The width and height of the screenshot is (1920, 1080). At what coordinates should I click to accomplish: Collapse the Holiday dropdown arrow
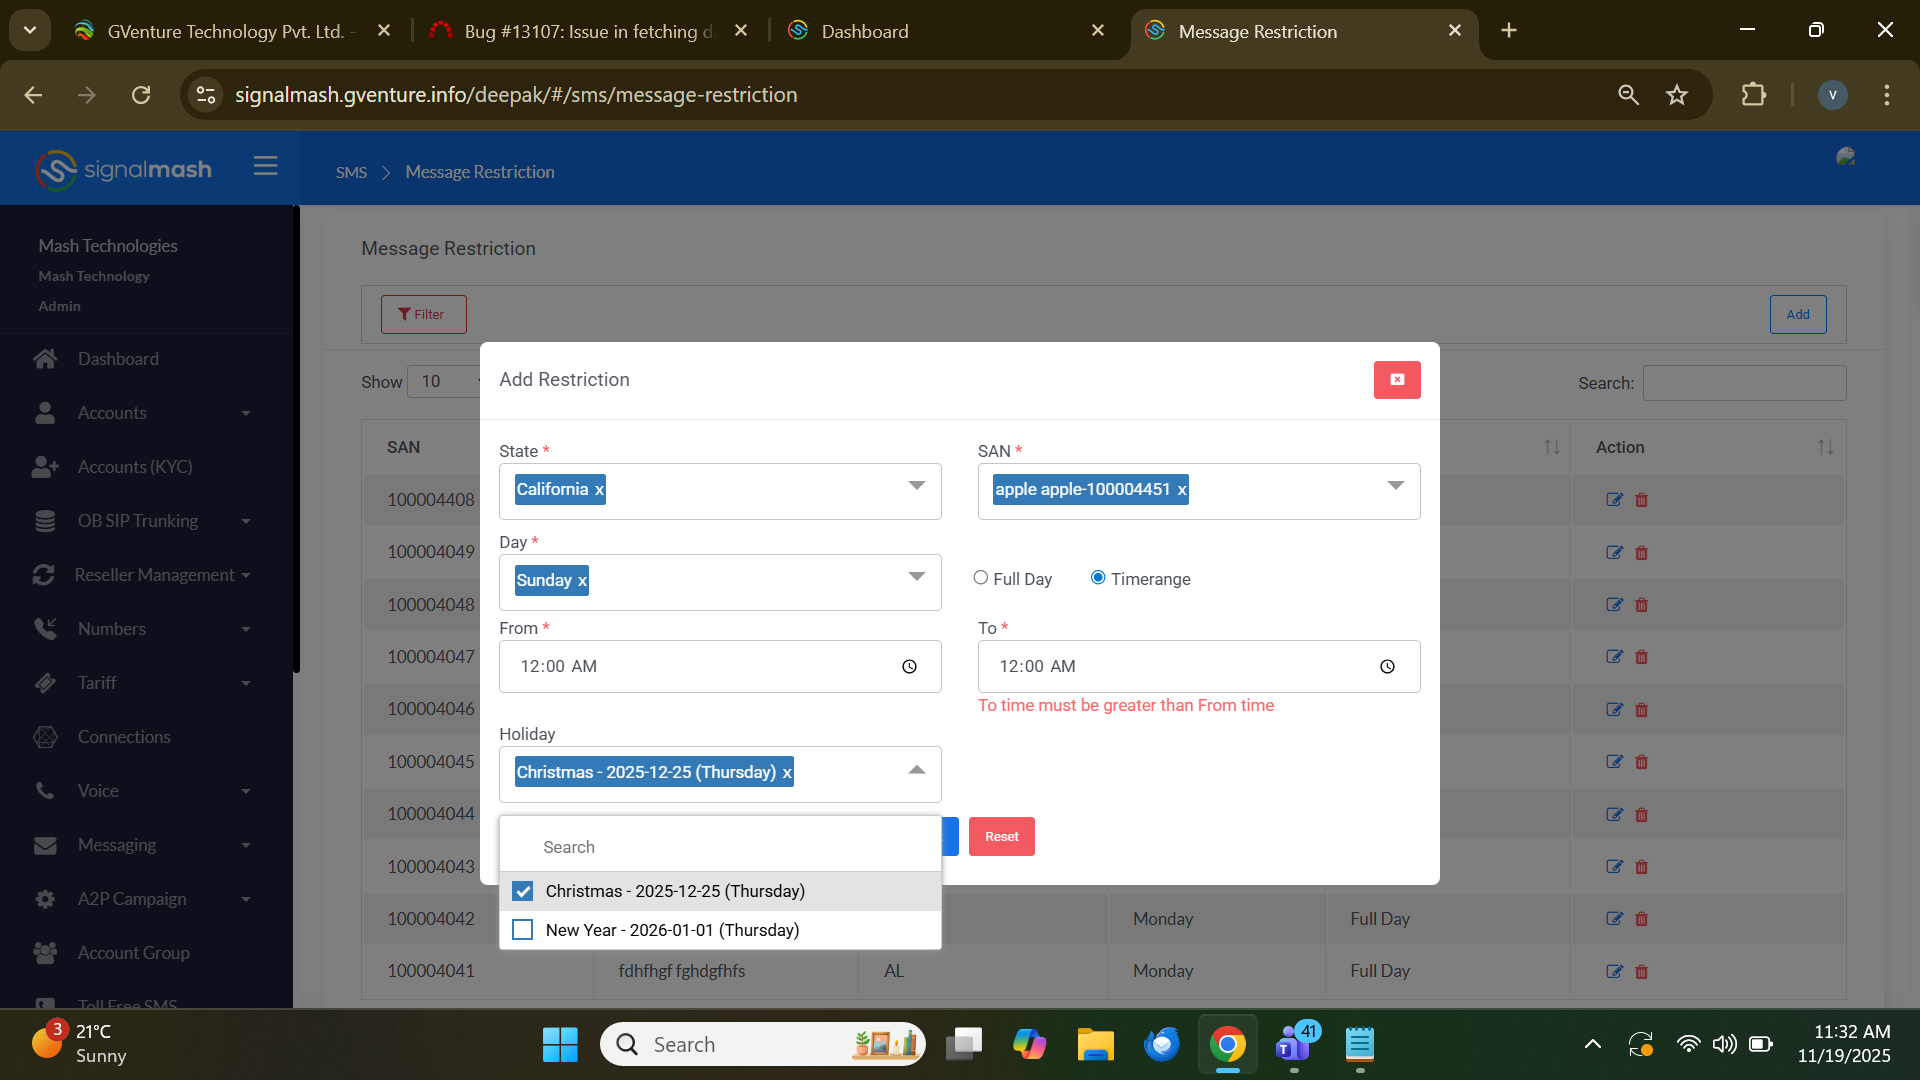coord(916,770)
